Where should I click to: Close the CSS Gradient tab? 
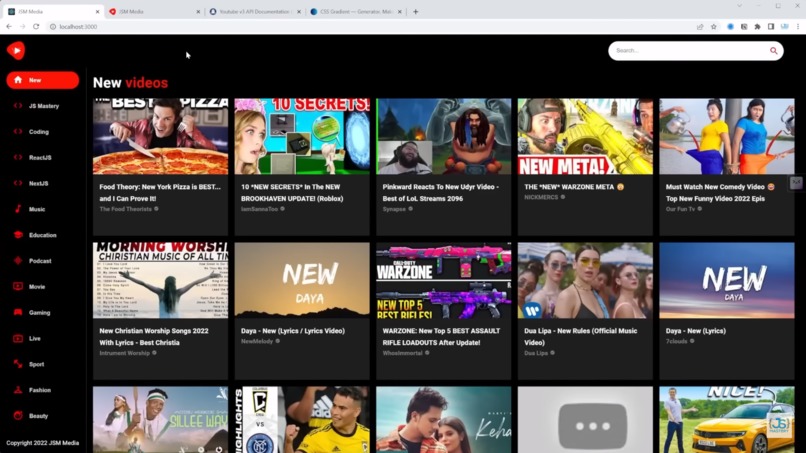tap(399, 11)
